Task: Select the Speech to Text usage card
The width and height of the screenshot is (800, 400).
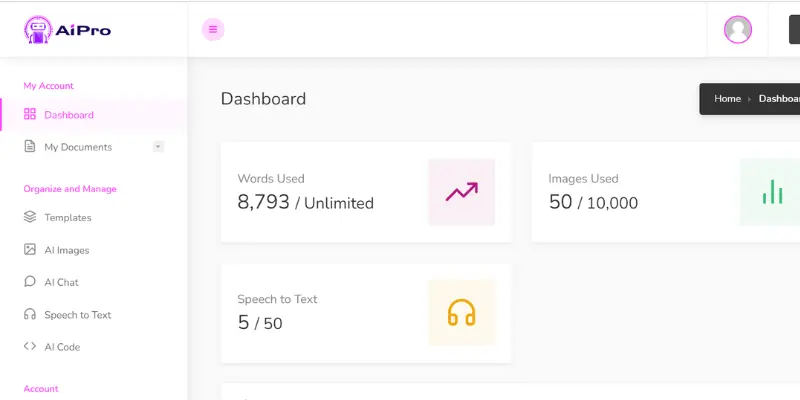Action: click(366, 313)
